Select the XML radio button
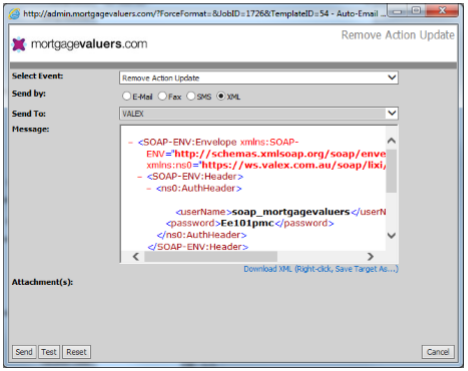Image resolution: width=468 pixels, height=371 pixels. [221, 96]
